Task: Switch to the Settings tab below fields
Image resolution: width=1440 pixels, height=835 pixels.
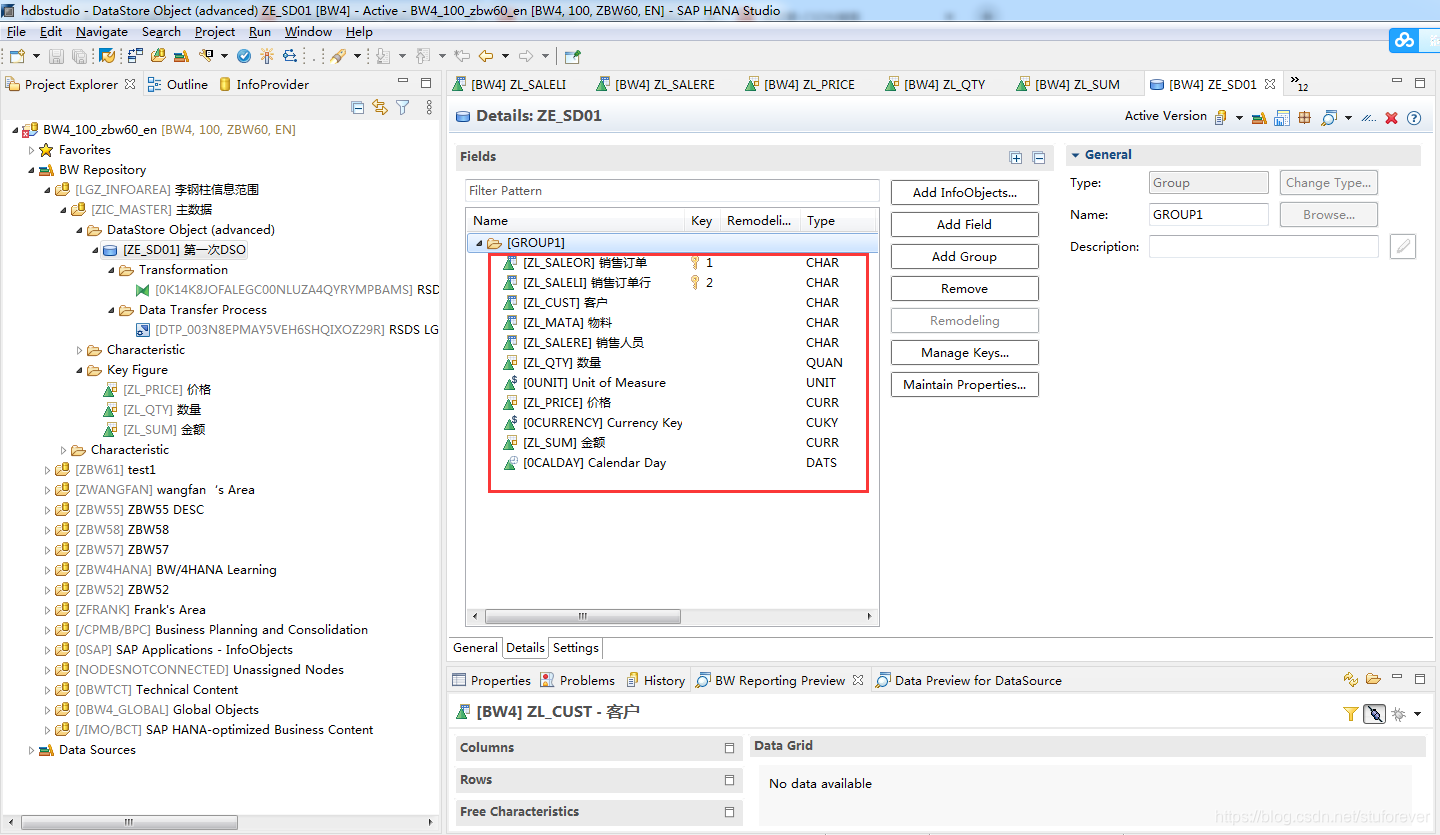Action: [575, 648]
